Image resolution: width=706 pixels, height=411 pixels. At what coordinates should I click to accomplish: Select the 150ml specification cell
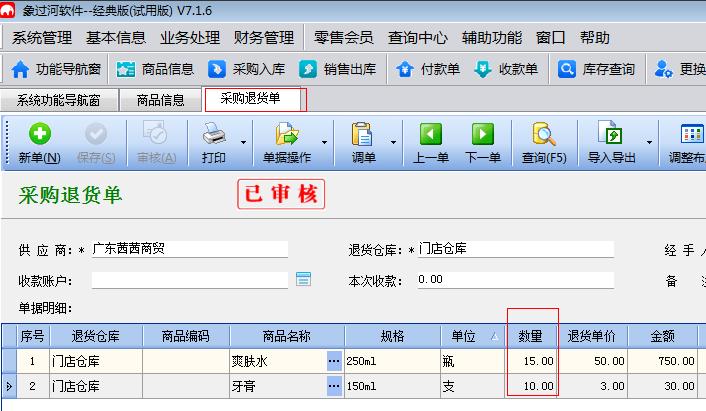[x=392, y=386]
